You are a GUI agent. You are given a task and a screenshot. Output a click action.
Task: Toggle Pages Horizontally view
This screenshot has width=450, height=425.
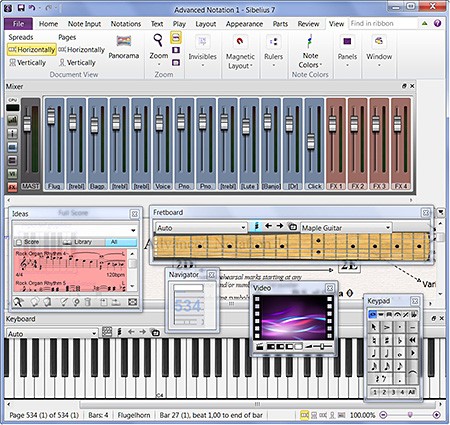coord(82,50)
